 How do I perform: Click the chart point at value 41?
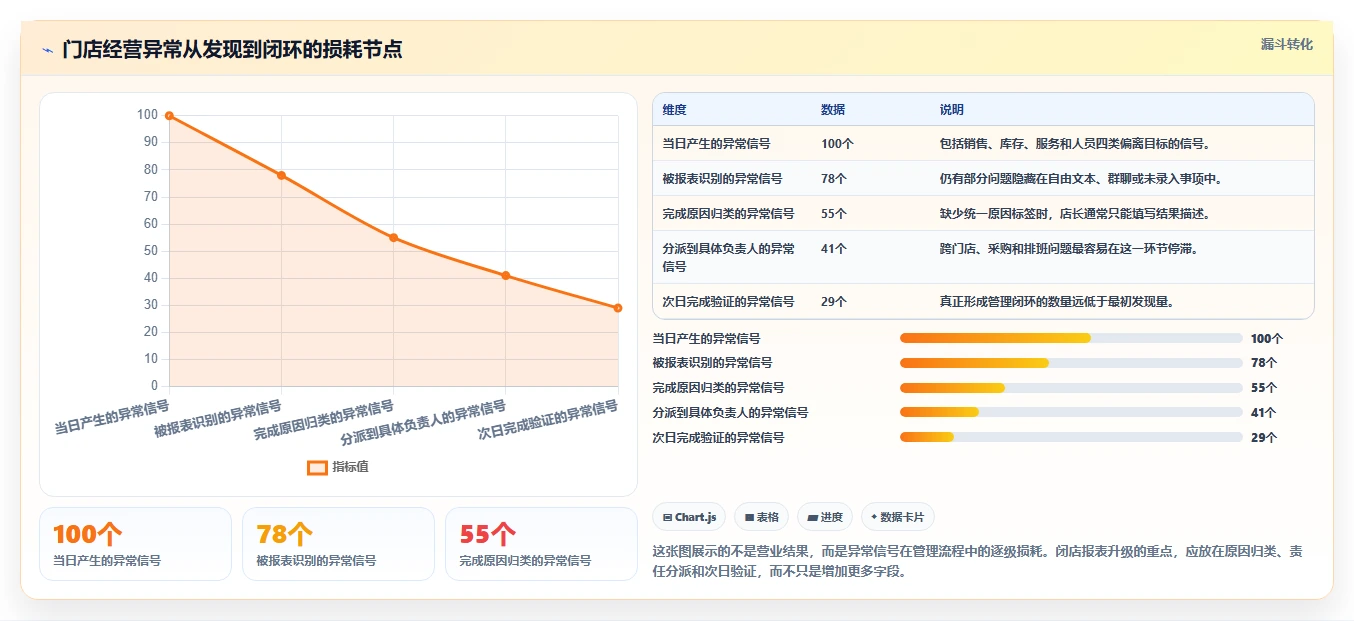[x=505, y=275]
